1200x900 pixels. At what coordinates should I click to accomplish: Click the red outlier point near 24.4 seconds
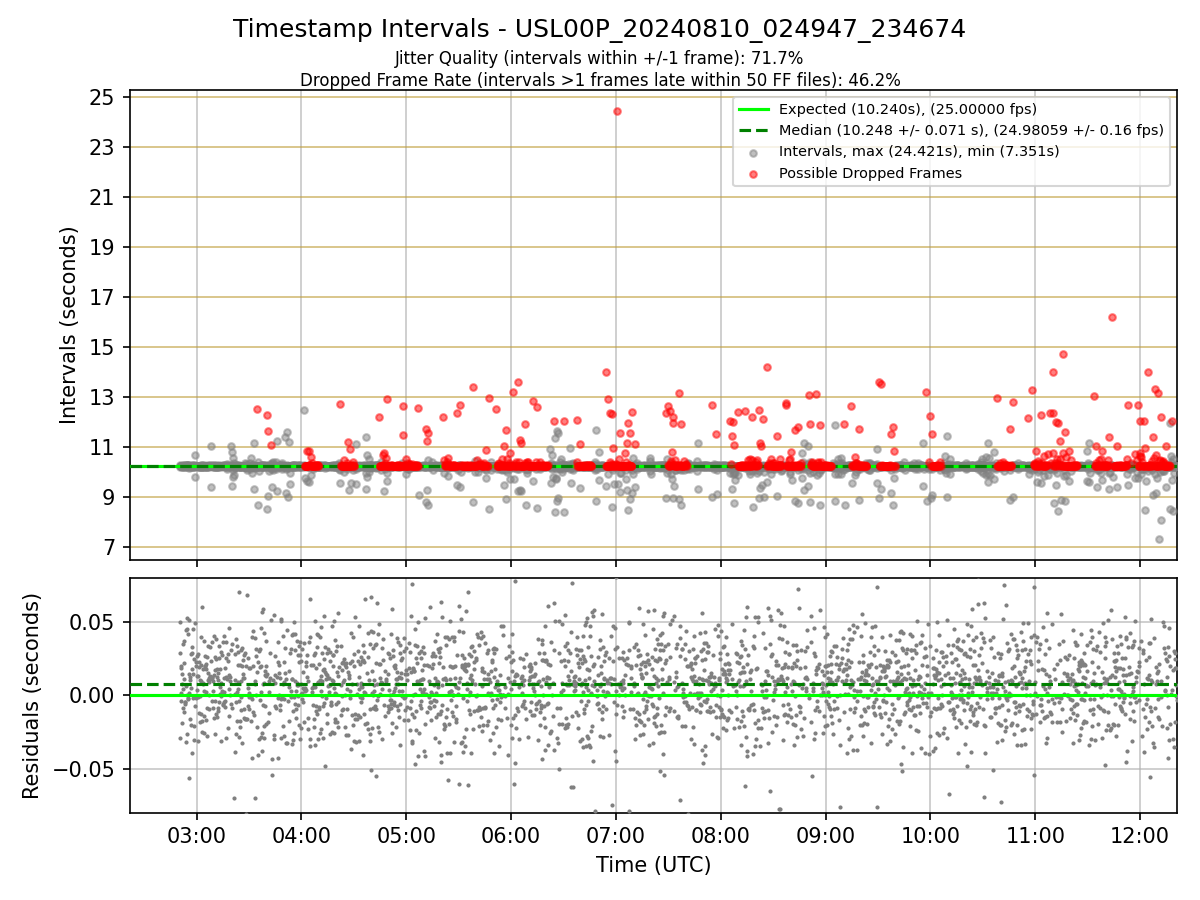pyautogui.click(x=617, y=111)
